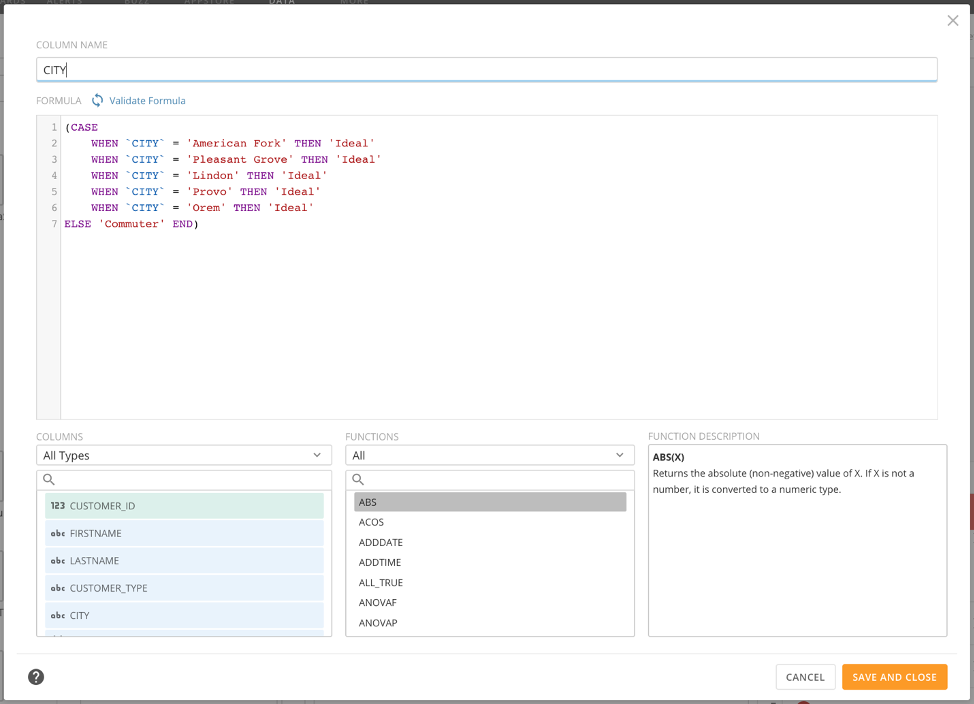
Task: Click the CANCEL button
Action: [805, 677]
